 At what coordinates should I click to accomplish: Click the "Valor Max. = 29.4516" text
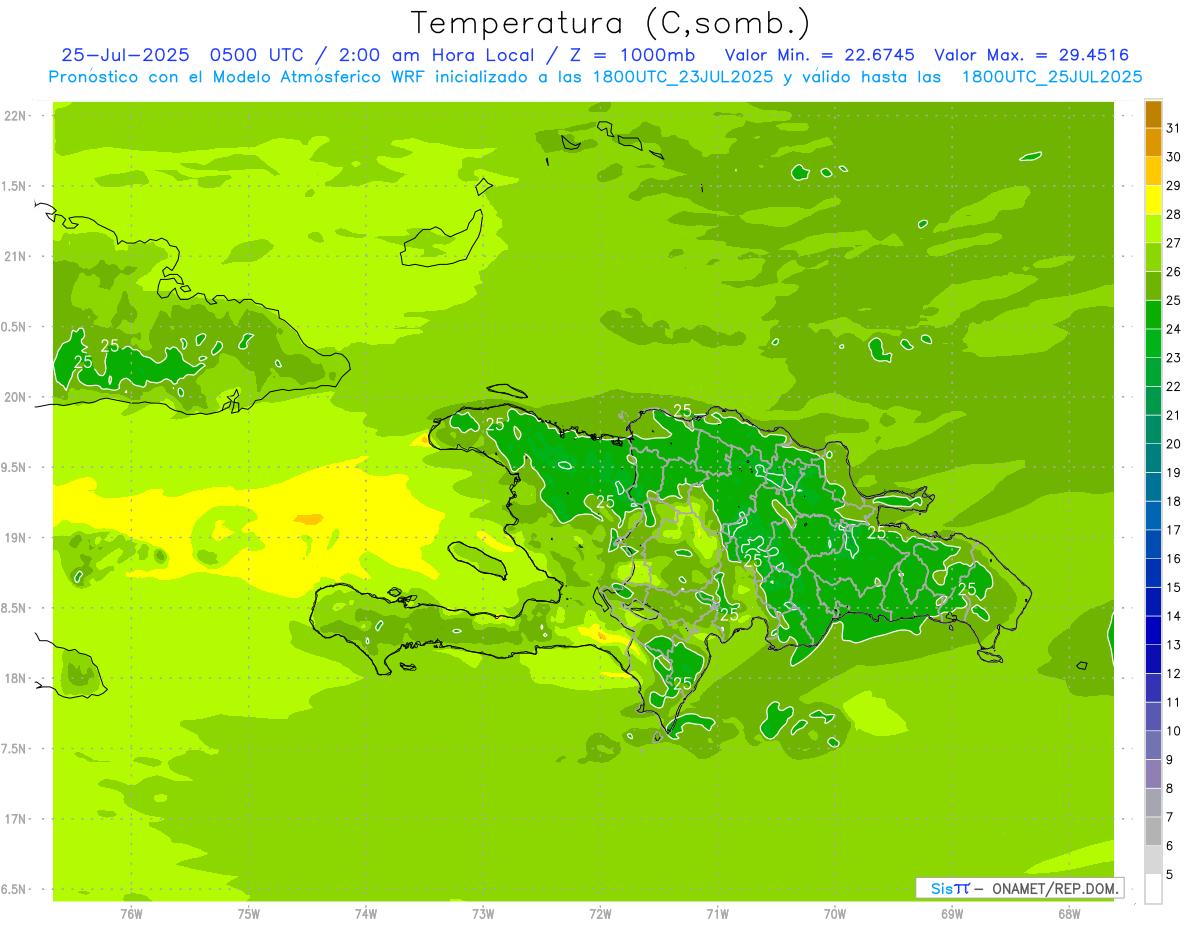1032,55
